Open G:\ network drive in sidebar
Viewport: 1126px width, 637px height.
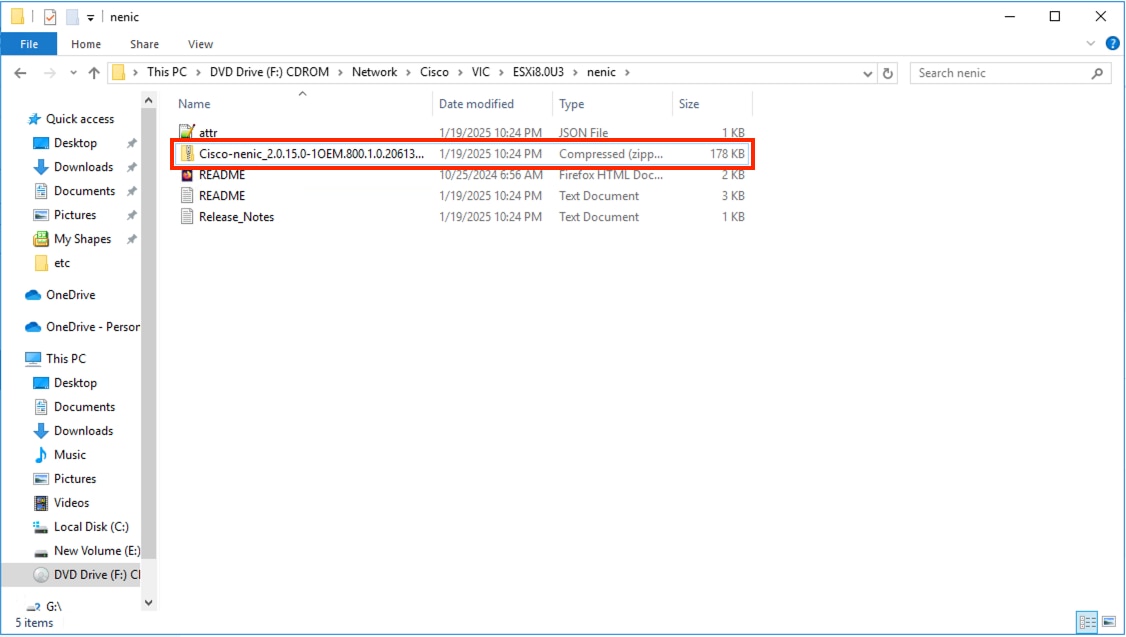pos(53,606)
